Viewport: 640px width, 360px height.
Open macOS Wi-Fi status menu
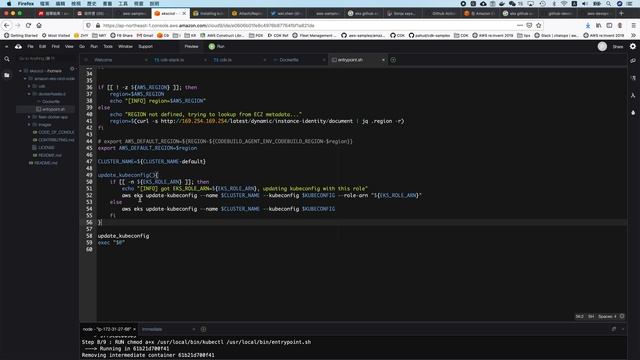pyautogui.click(x=564, y=4)
